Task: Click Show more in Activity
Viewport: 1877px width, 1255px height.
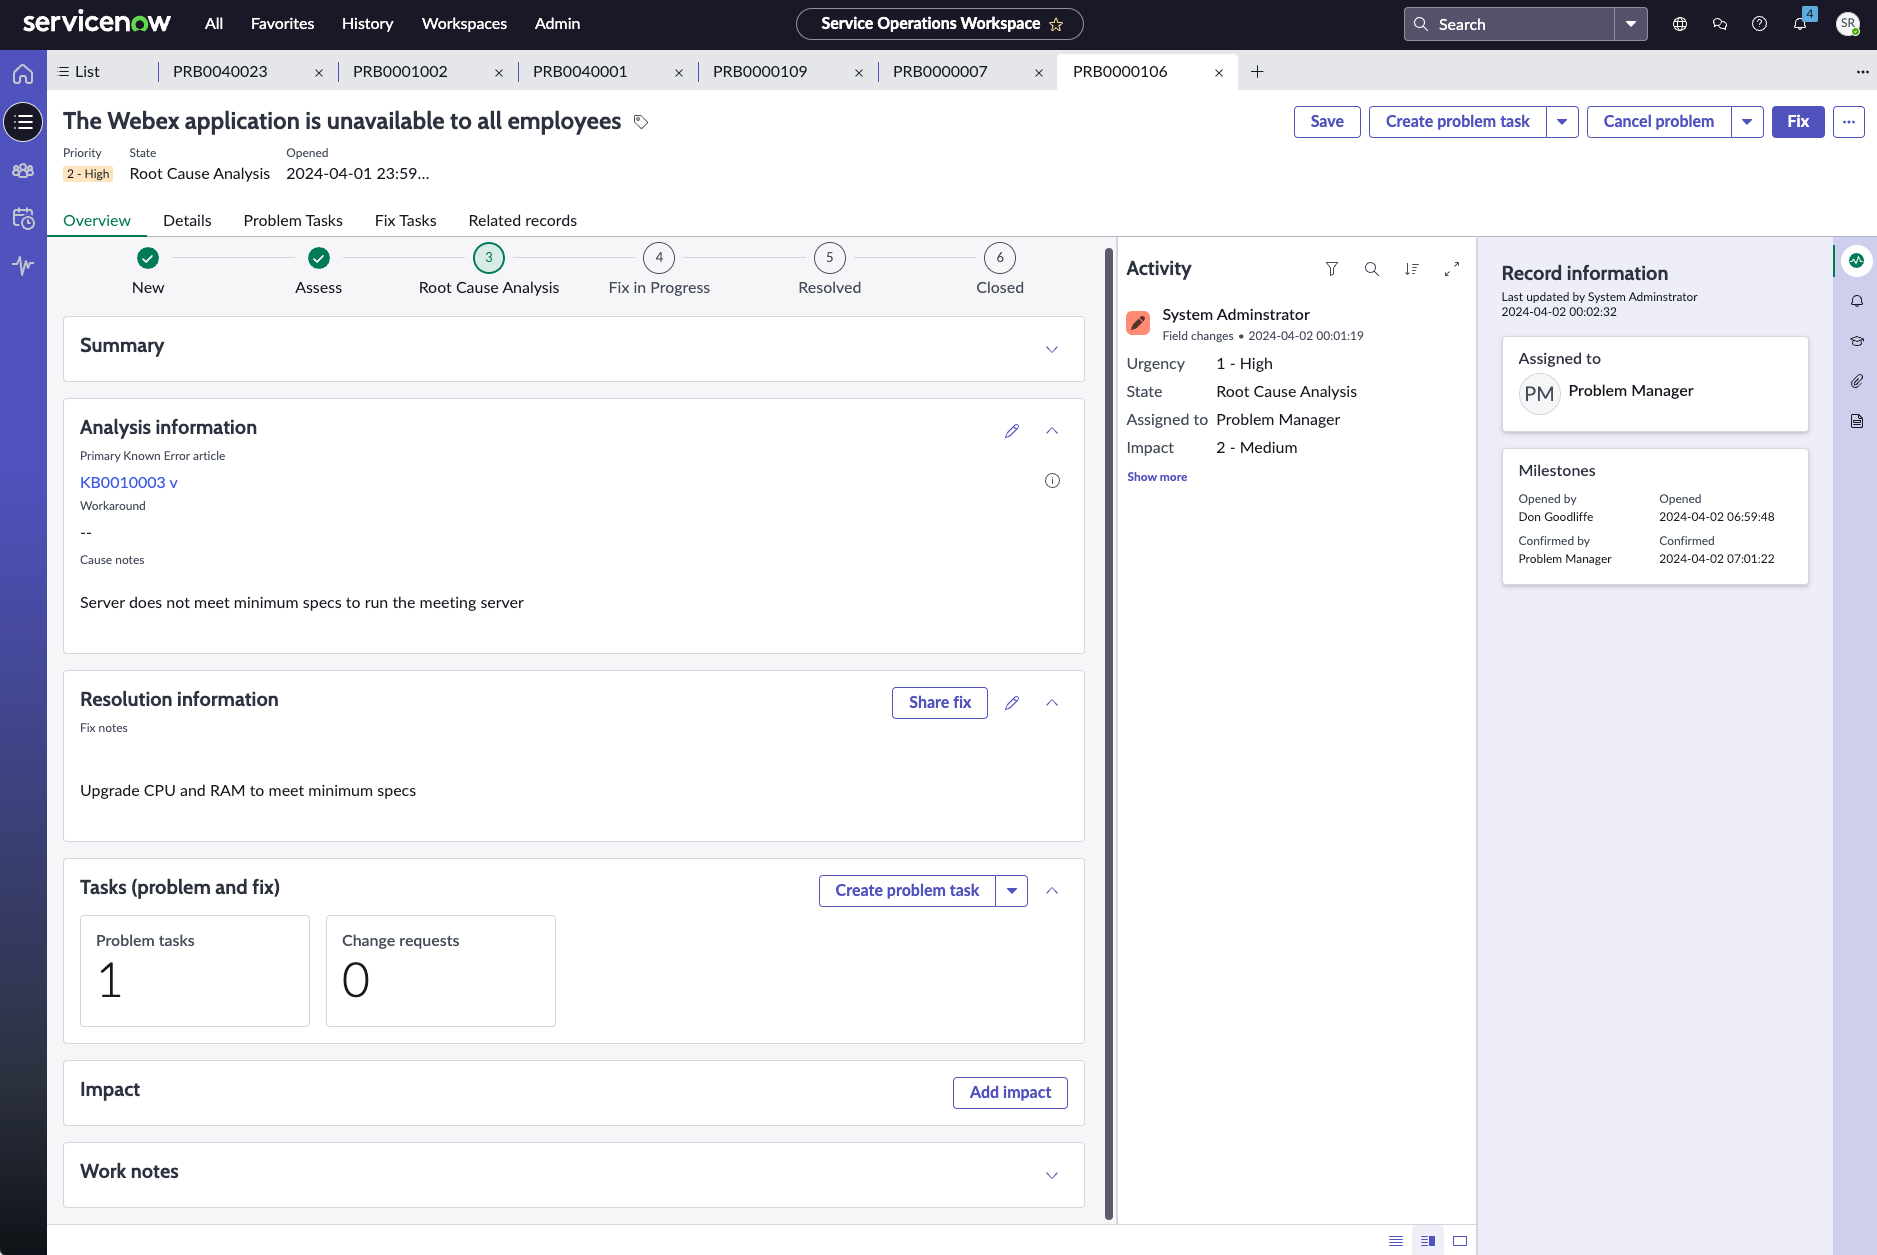Action: click(x=1157, y=477)
